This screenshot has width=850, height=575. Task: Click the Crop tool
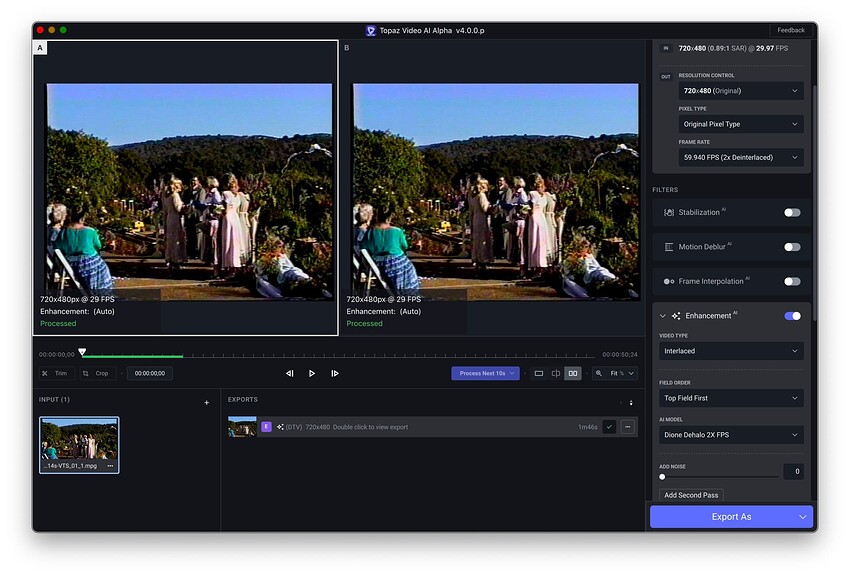coord(96,373)
